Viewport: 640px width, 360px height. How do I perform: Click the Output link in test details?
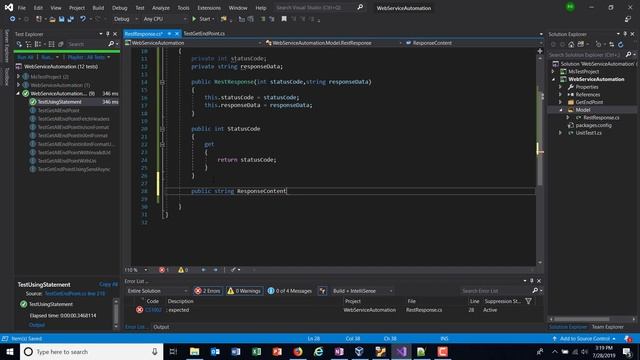(37, 325)
